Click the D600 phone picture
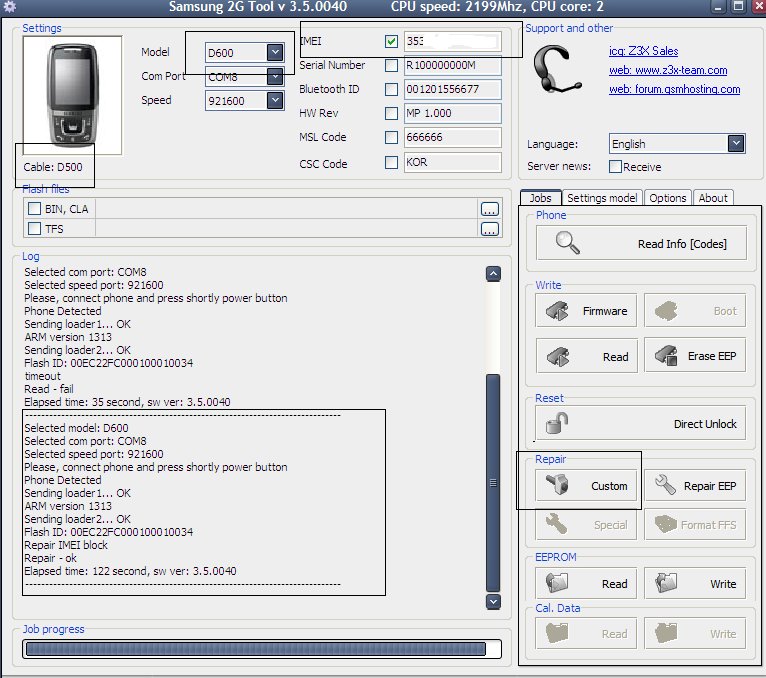Viewport: 766px width, 678px height. [72, 95]
